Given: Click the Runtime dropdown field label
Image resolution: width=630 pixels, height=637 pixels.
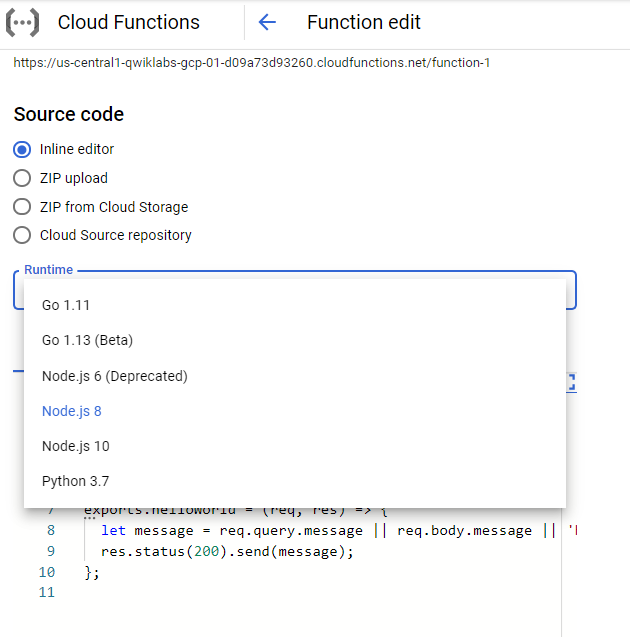Looking at the screenshot, I should coord(49,270).
